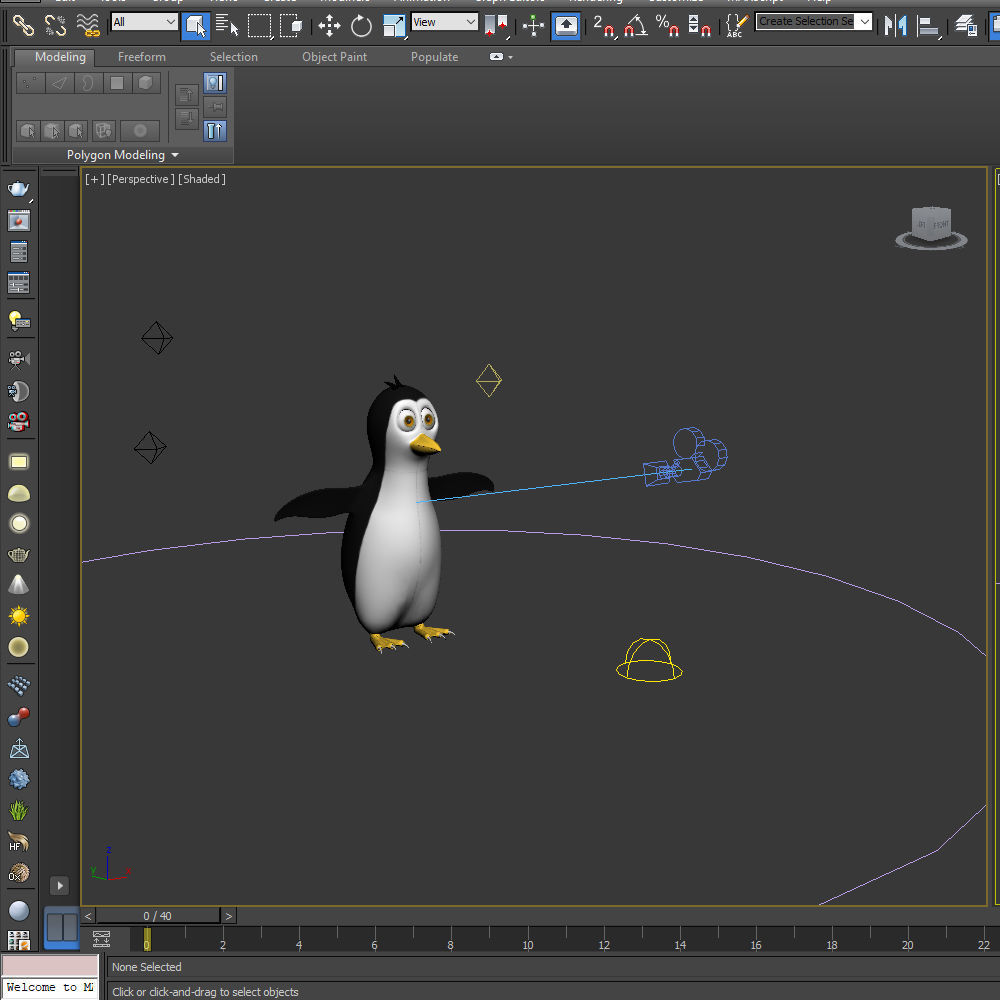This screenshot has height=1000, width=1000.
Task: Click the red movie camera icon
Action: click(18, 422)
